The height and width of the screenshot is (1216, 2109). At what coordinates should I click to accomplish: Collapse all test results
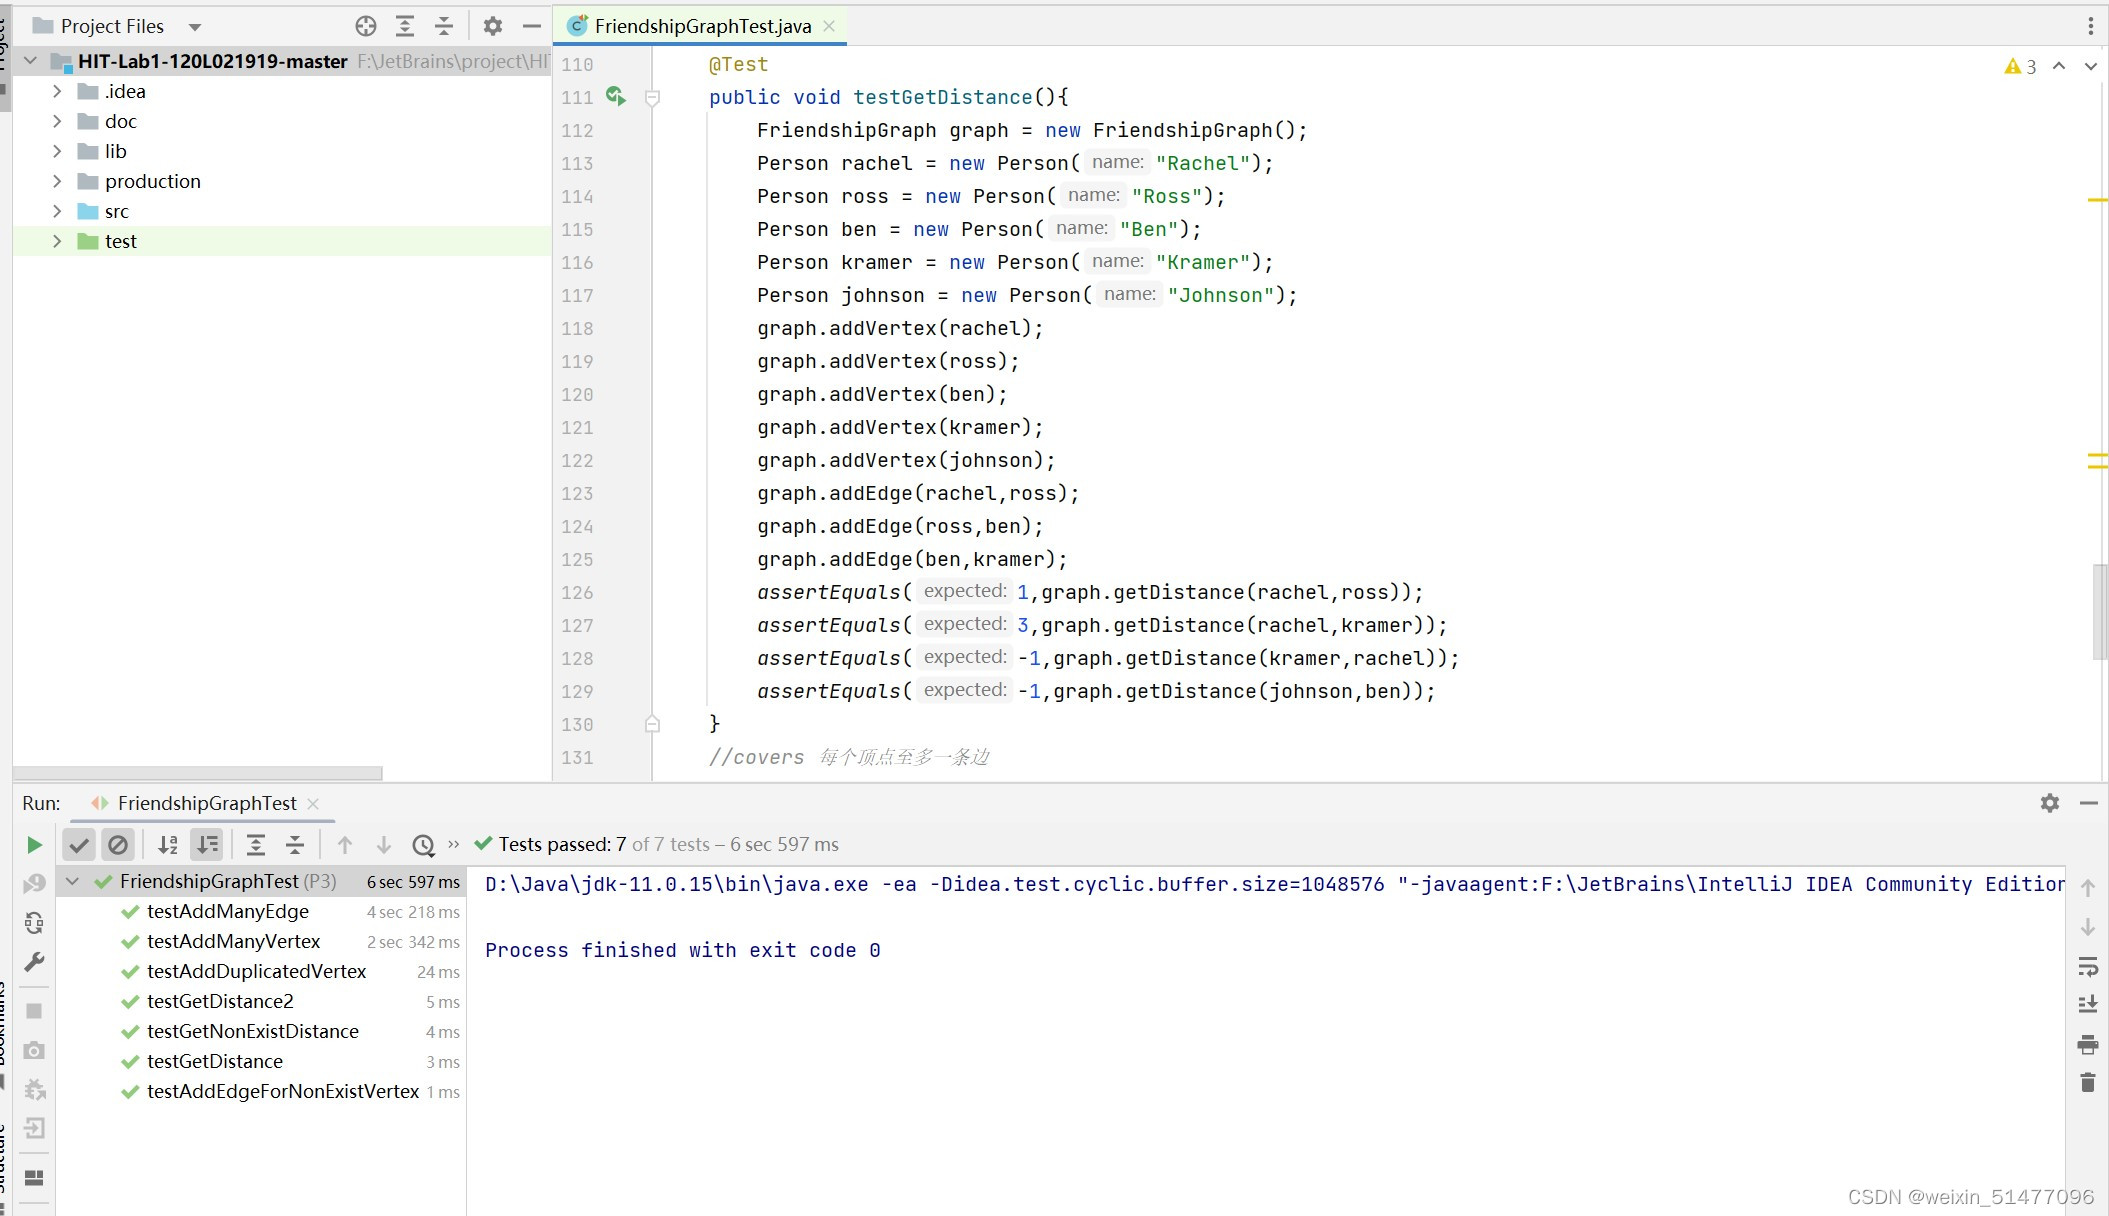[295, 845]
